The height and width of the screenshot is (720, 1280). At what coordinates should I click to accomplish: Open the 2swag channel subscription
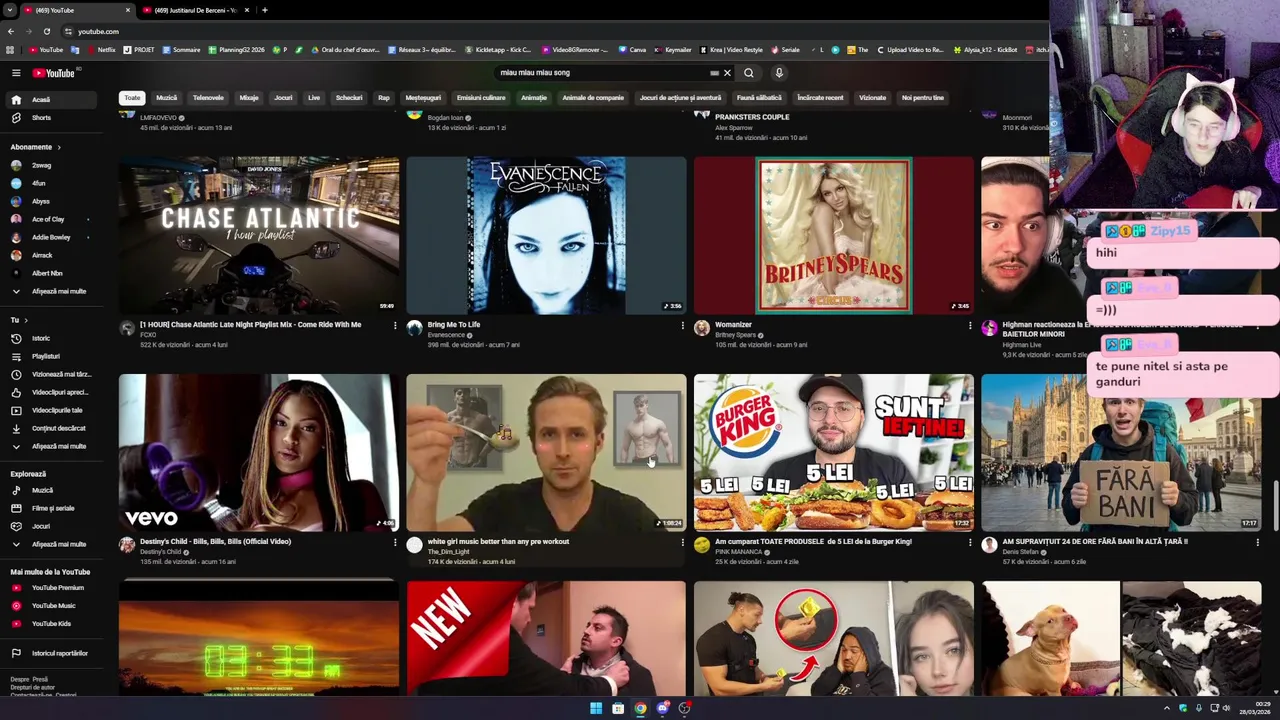[x=49, y=165]
